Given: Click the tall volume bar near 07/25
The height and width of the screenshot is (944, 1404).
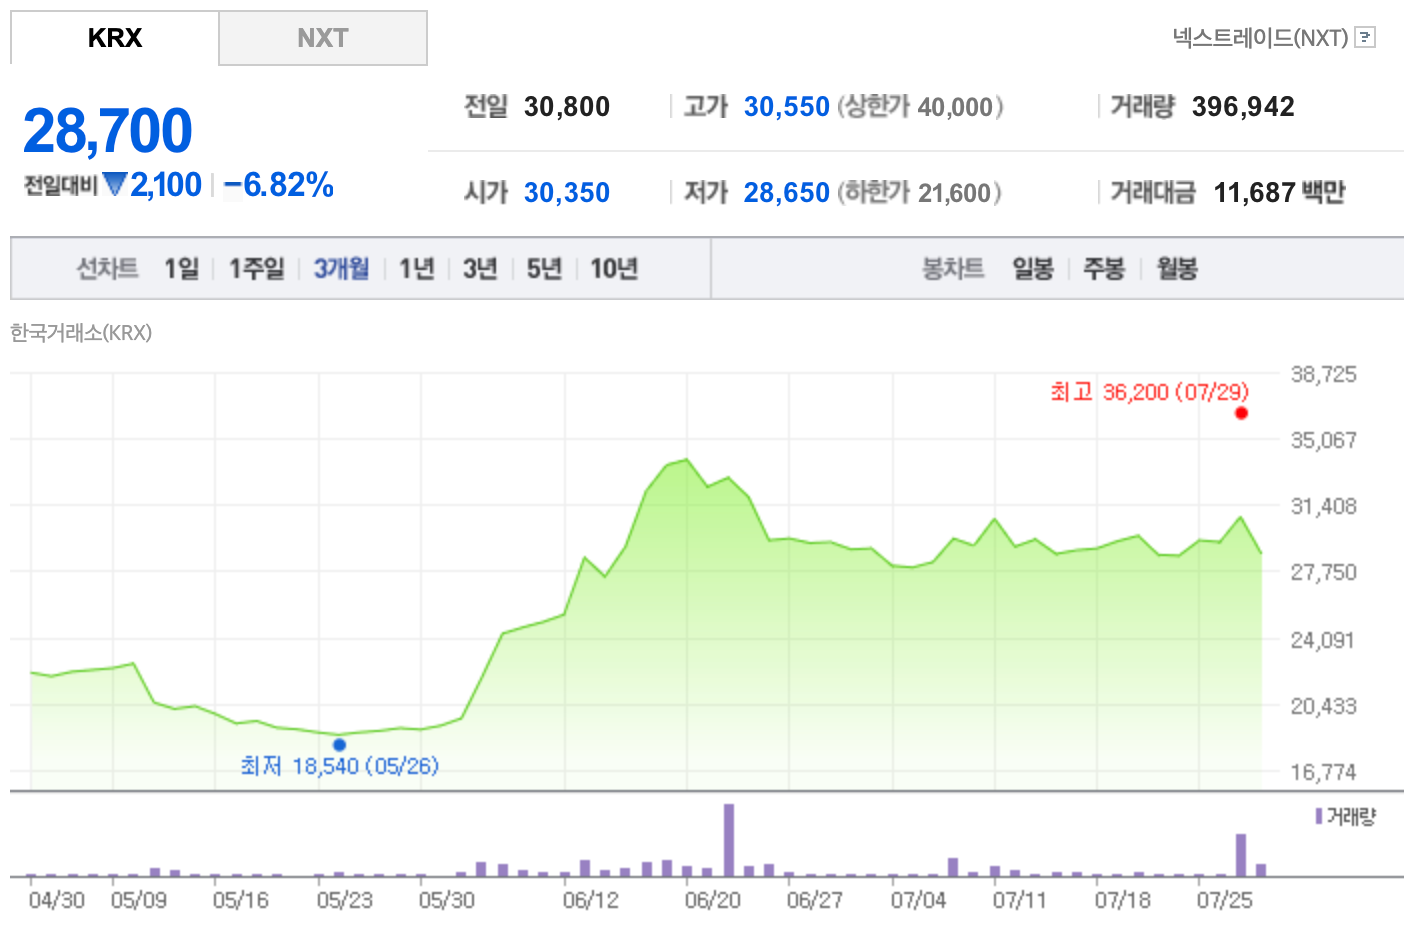Looking at the screenshot, I should (x=1241, y=855).
